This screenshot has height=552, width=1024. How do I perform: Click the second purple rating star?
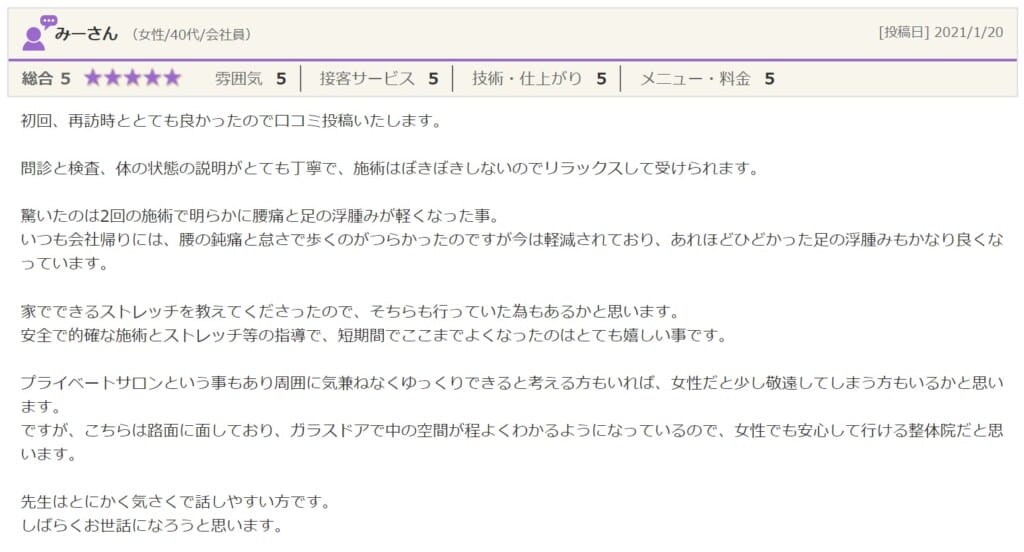tap(113, 78)
